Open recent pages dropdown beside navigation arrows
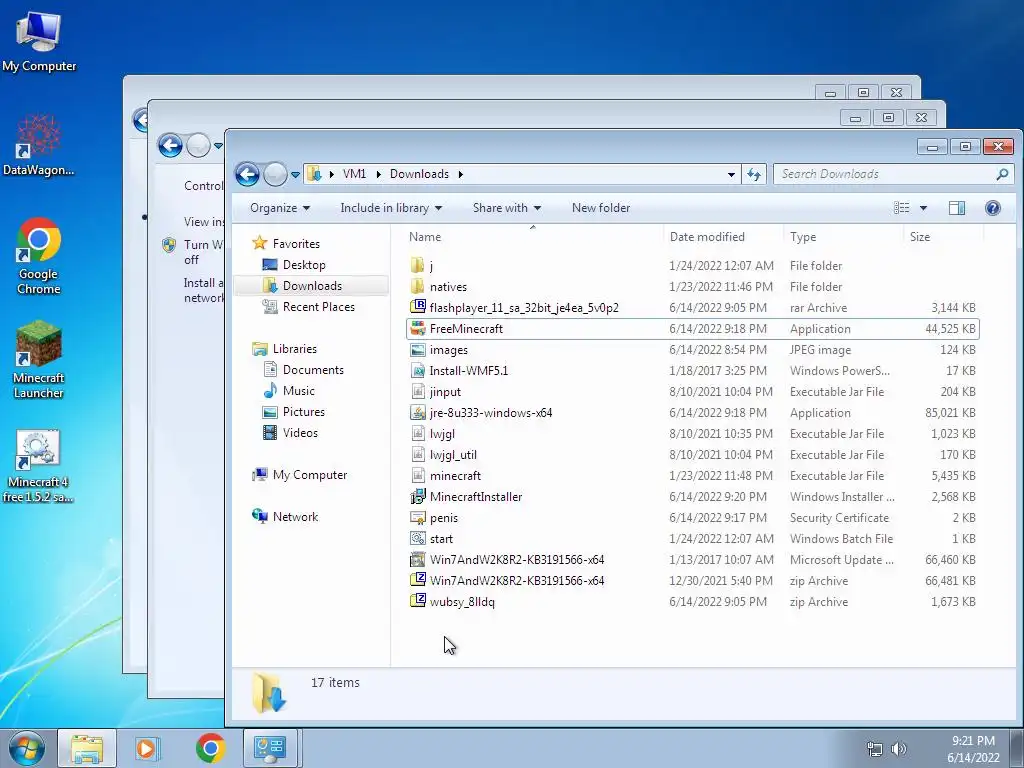 295,174
